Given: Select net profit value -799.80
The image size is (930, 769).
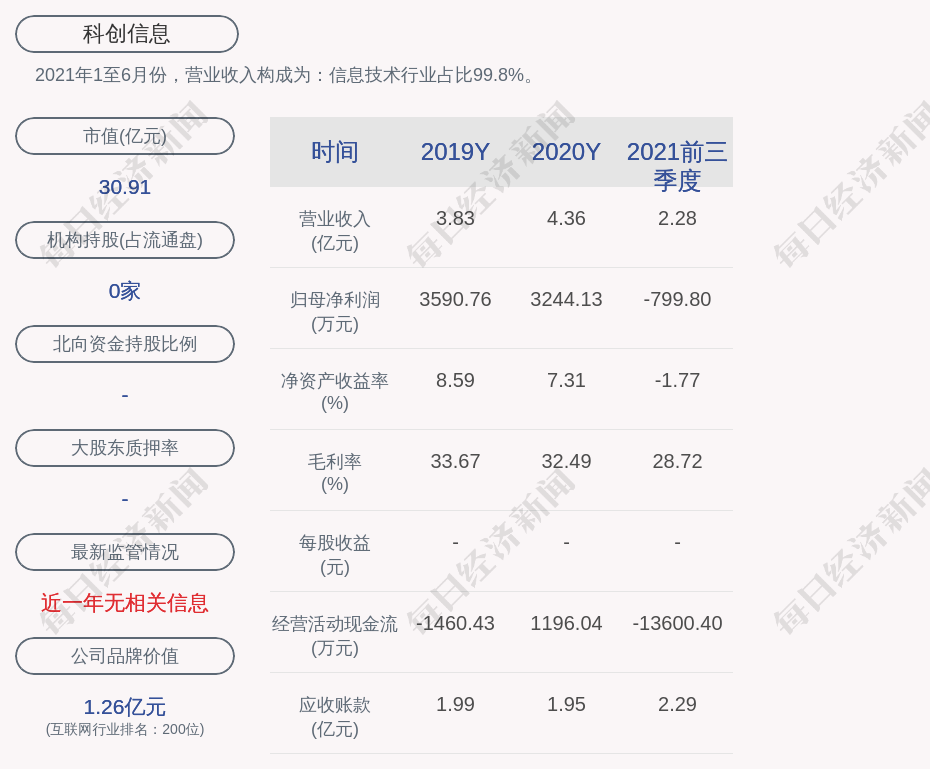Looking at the screenshot, I should pos(677,299).
